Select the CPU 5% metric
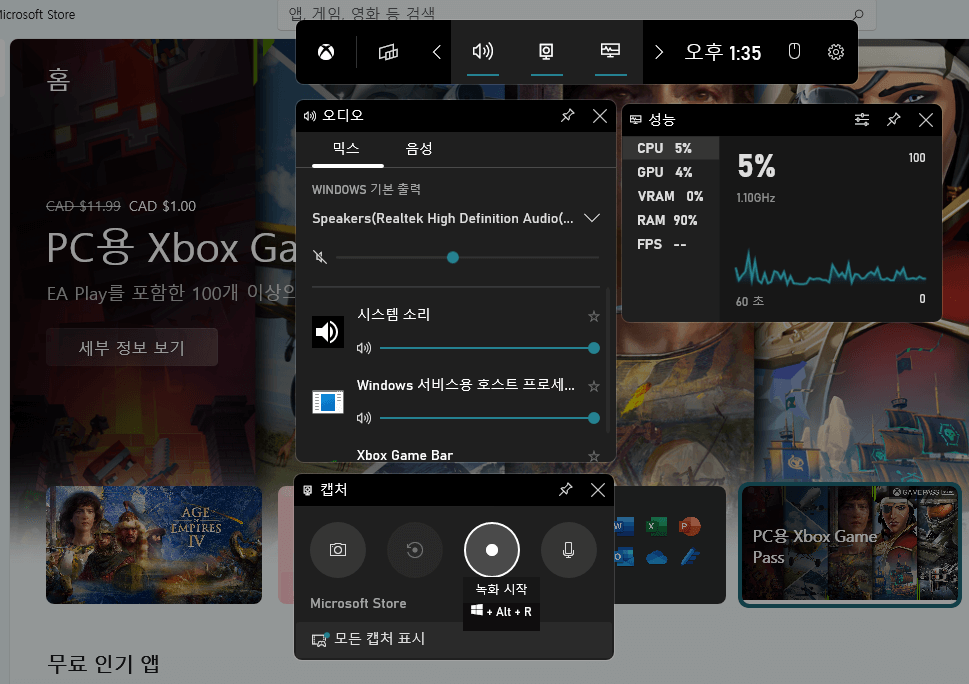 point(671,148)
